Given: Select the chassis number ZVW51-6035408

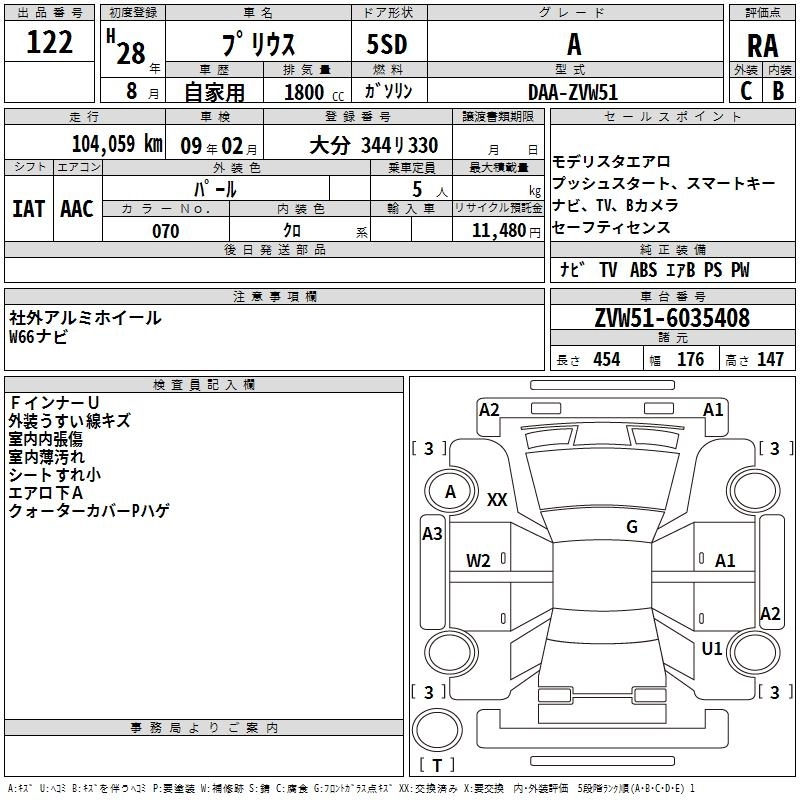Looking at the screenshot, I should point(671,319).
